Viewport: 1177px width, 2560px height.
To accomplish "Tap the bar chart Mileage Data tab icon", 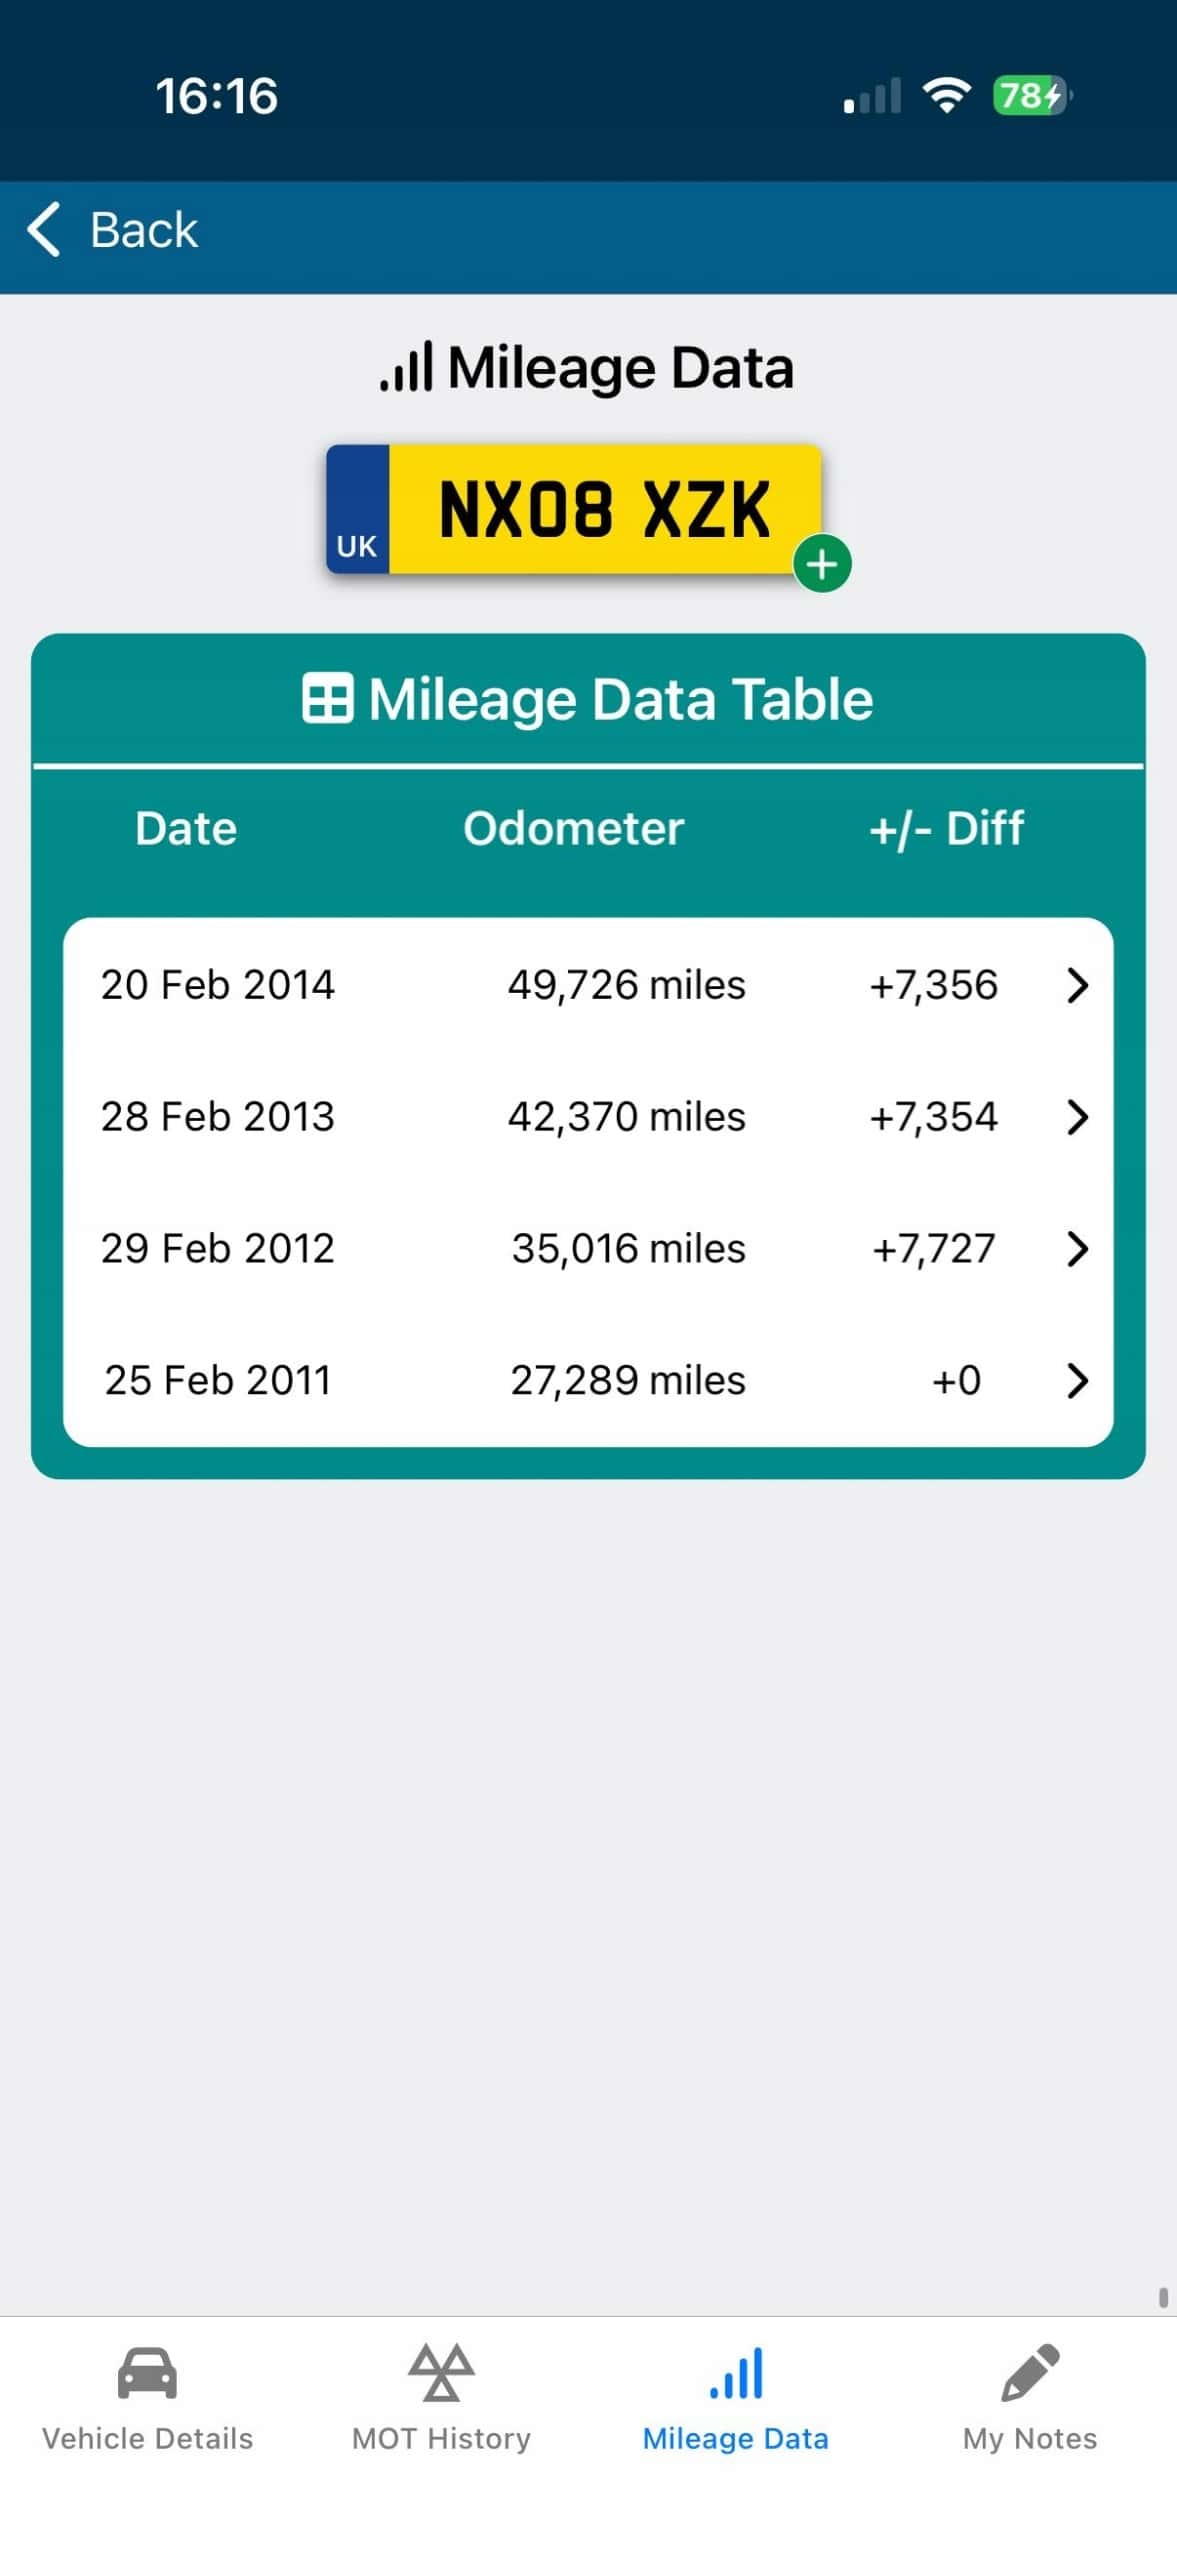I will click(736, 2372).
